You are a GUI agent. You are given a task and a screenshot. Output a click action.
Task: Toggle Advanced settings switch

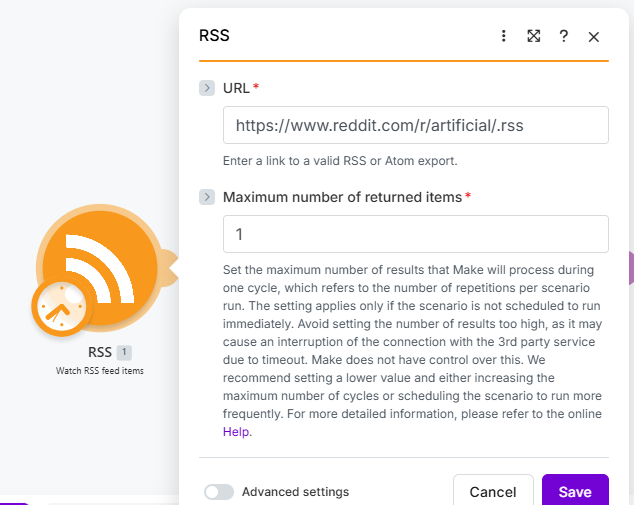click(219, 492)
